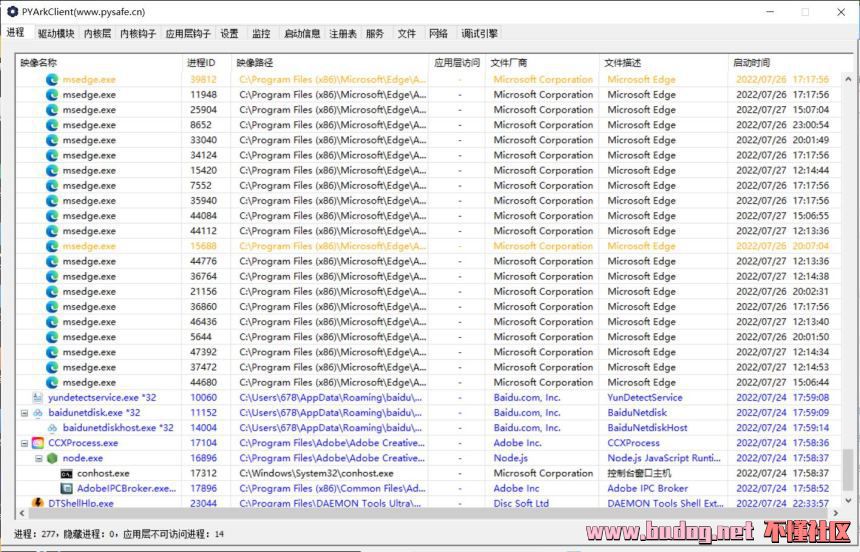Click the Edge icon for process 15420
Viewport: 860px width, 552px height.
click(x=52, y=171)
